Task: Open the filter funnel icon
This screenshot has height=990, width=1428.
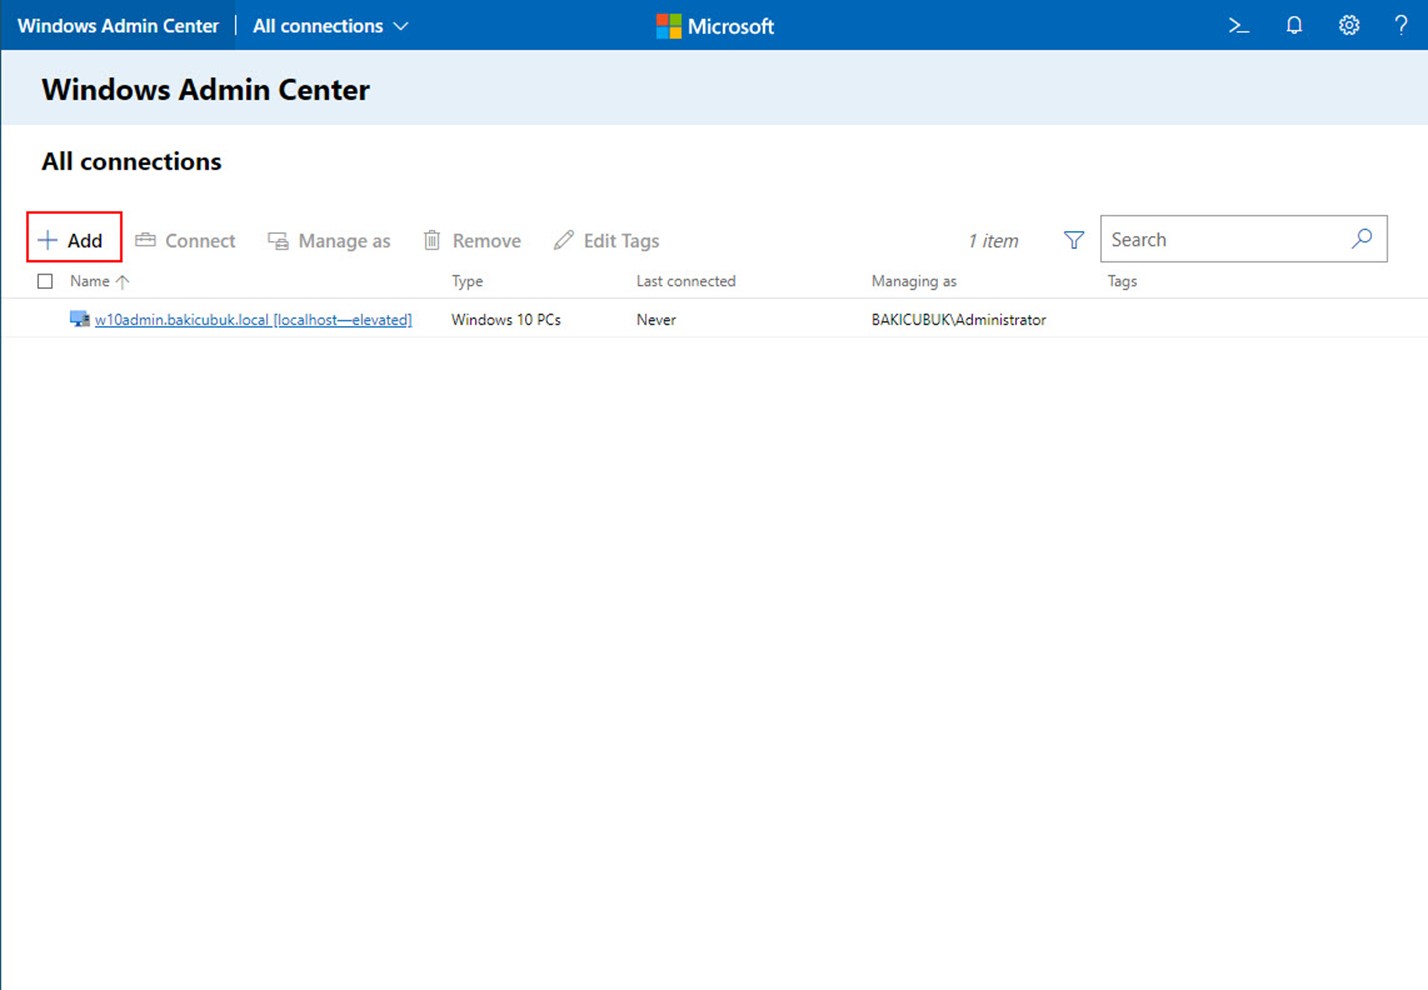Action: [1074, 240]
